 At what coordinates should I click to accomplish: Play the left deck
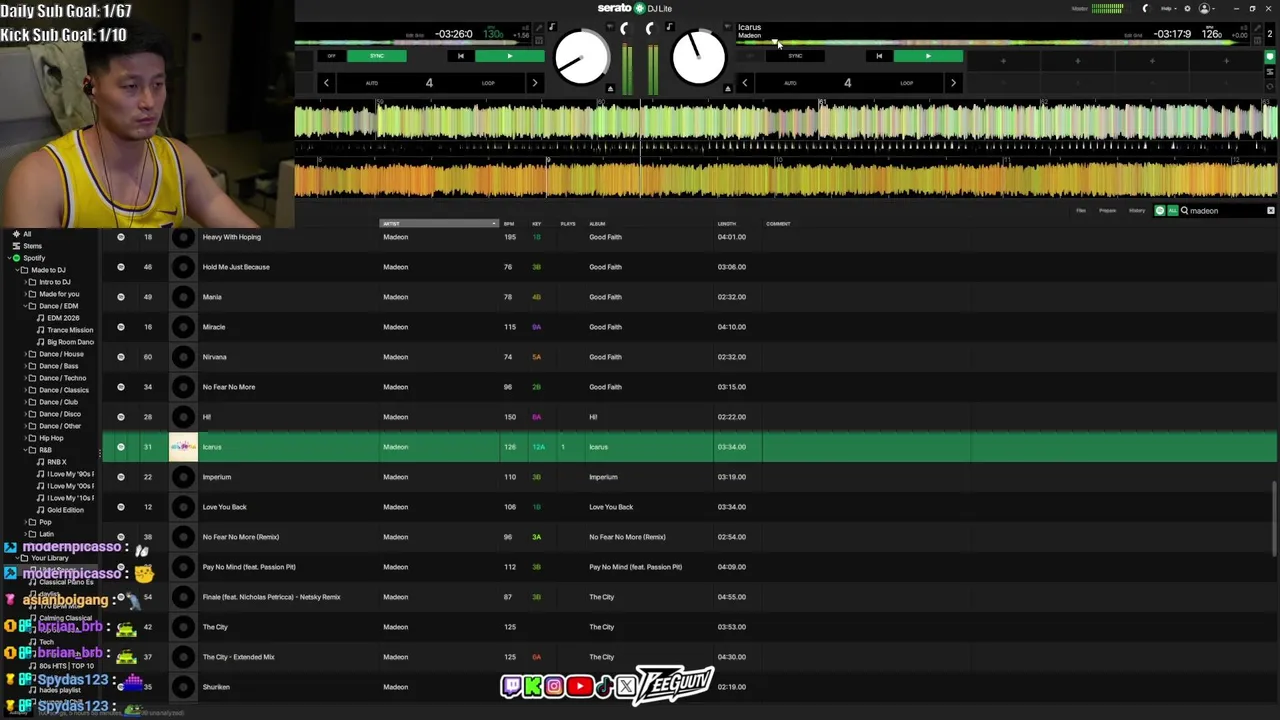509,56
